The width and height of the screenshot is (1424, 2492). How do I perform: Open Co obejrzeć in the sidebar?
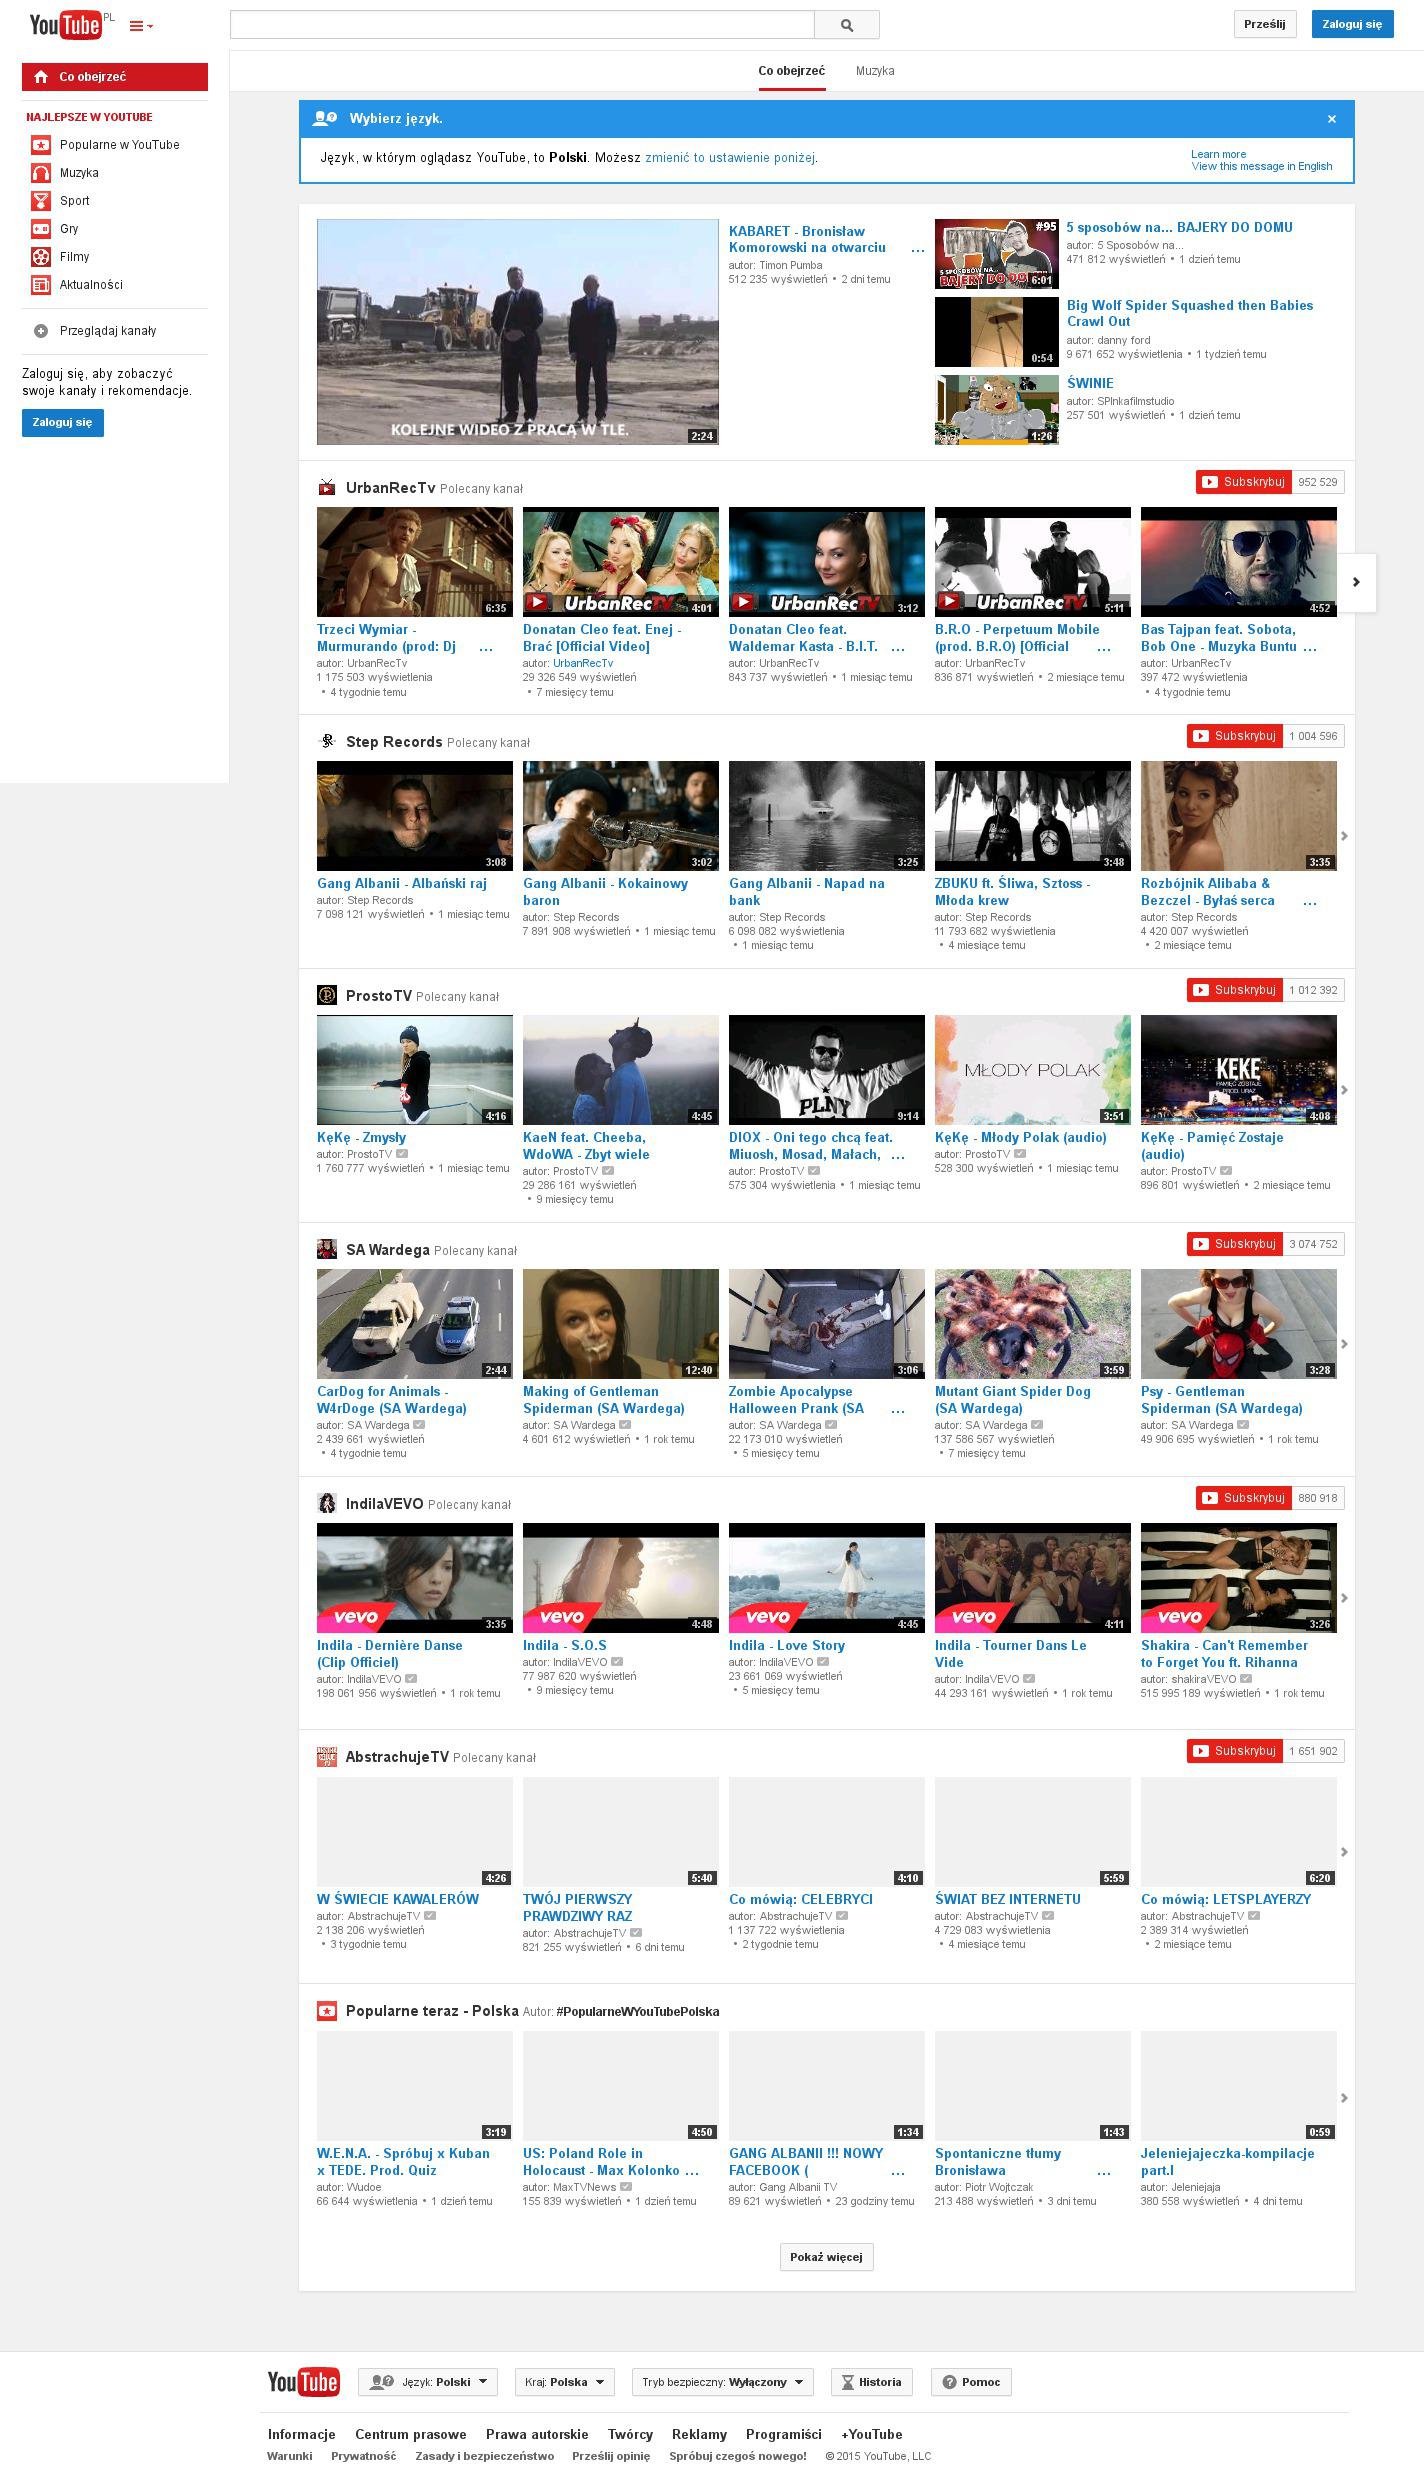click(x=115, y=77)
